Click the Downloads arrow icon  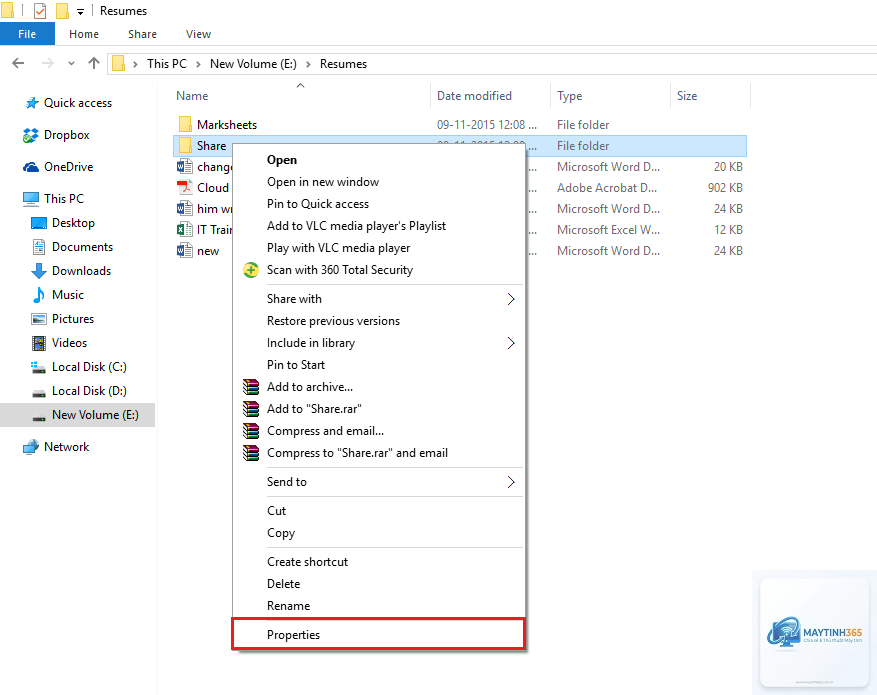click(x=39, y=271)
